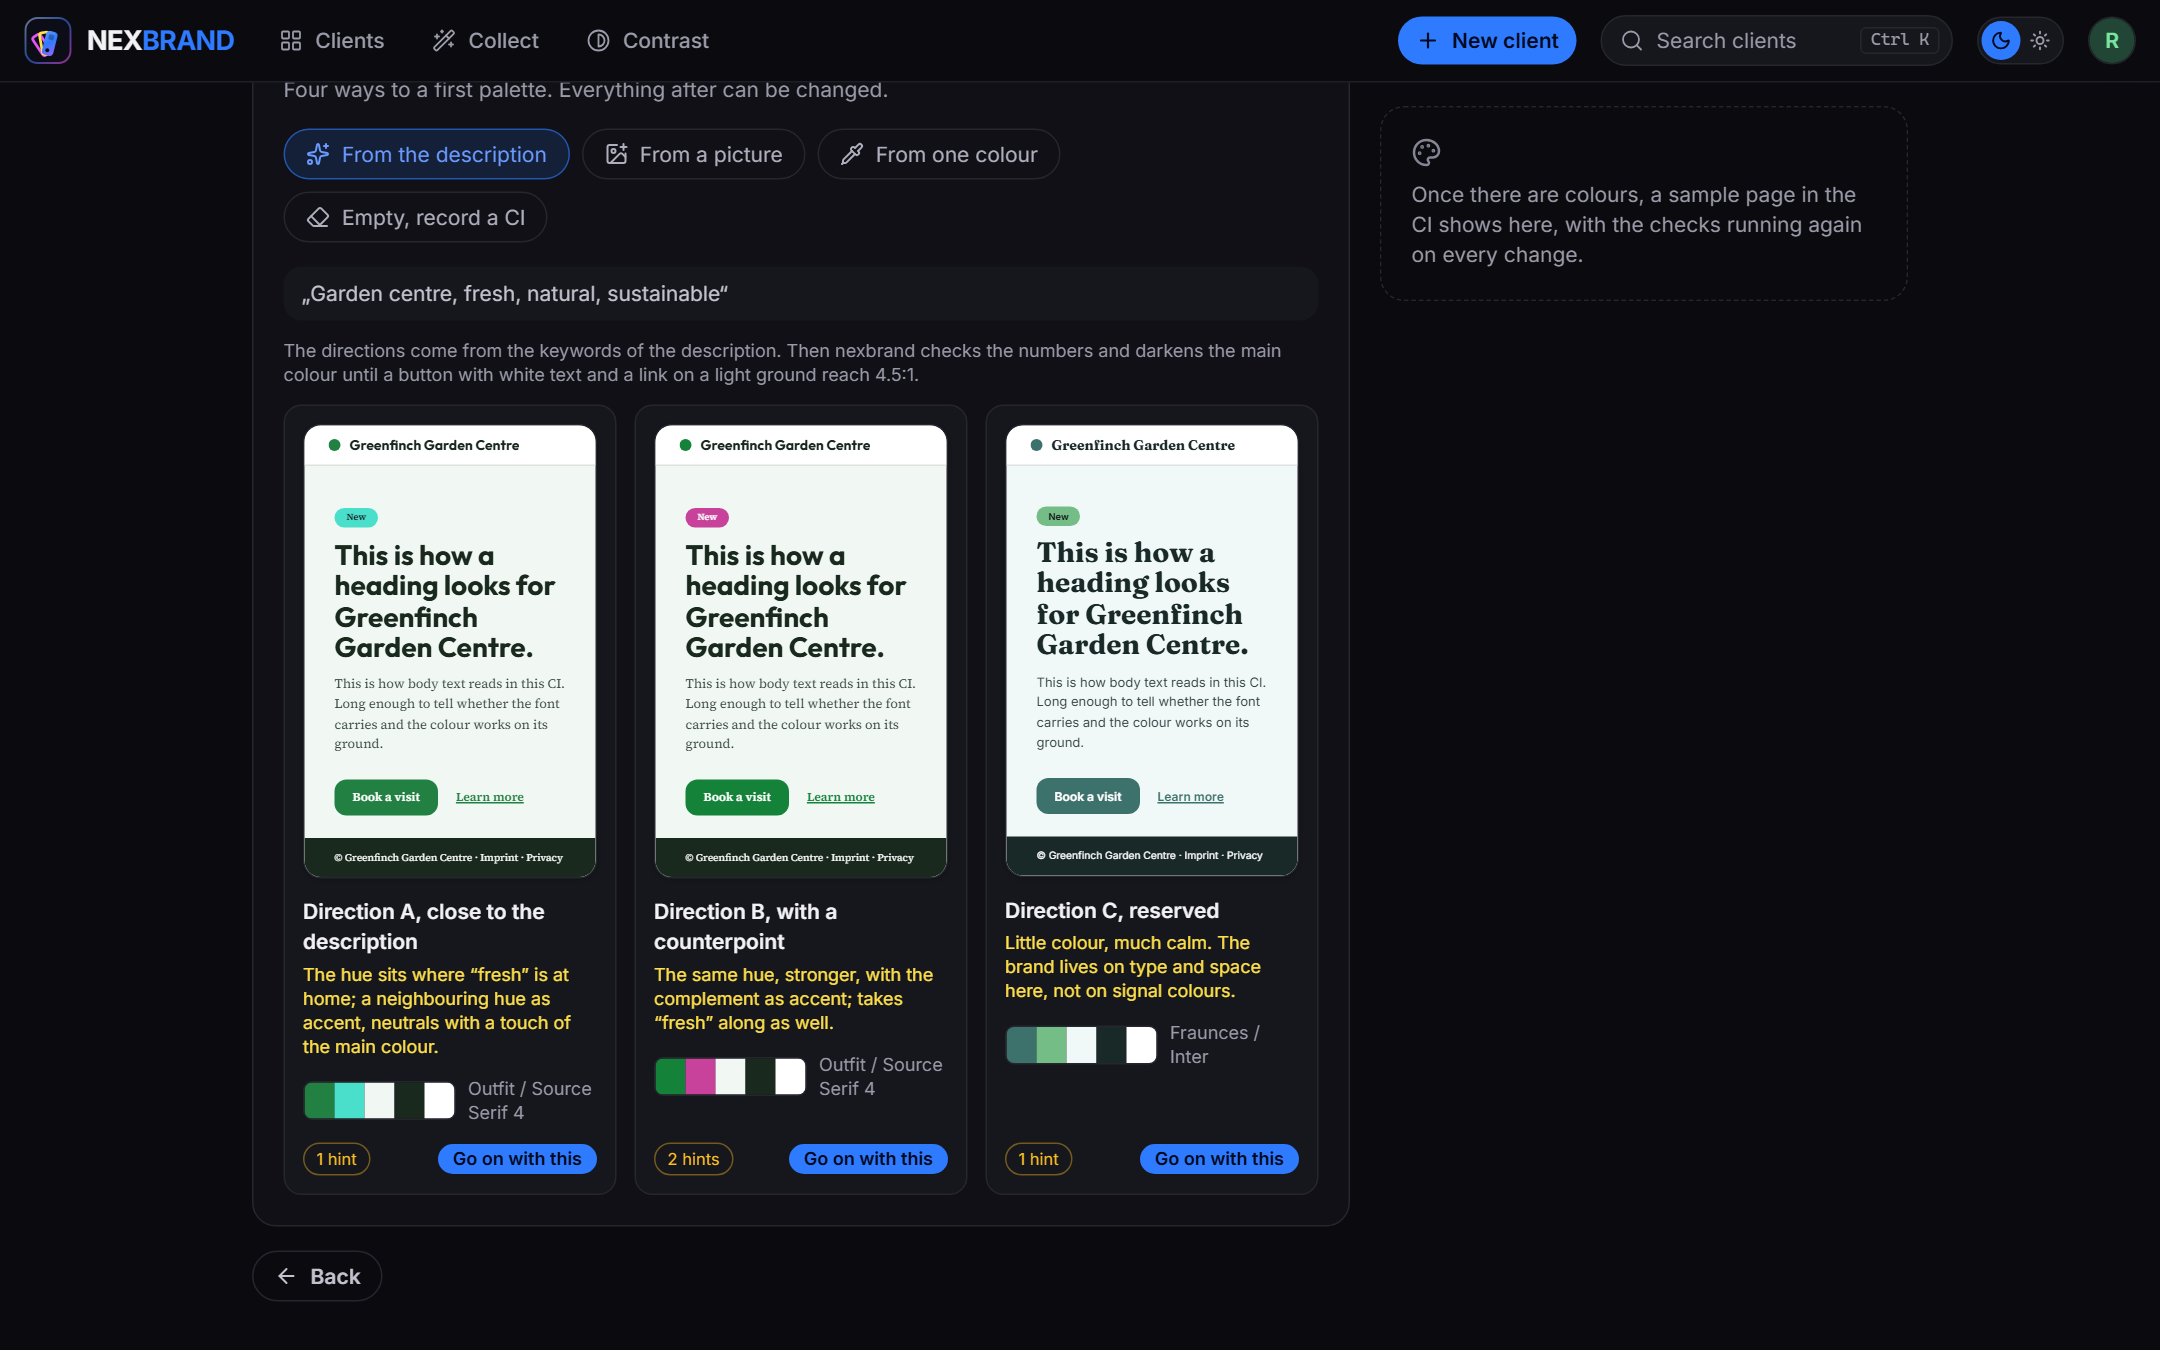Select From a picture option

pos(693,154)
